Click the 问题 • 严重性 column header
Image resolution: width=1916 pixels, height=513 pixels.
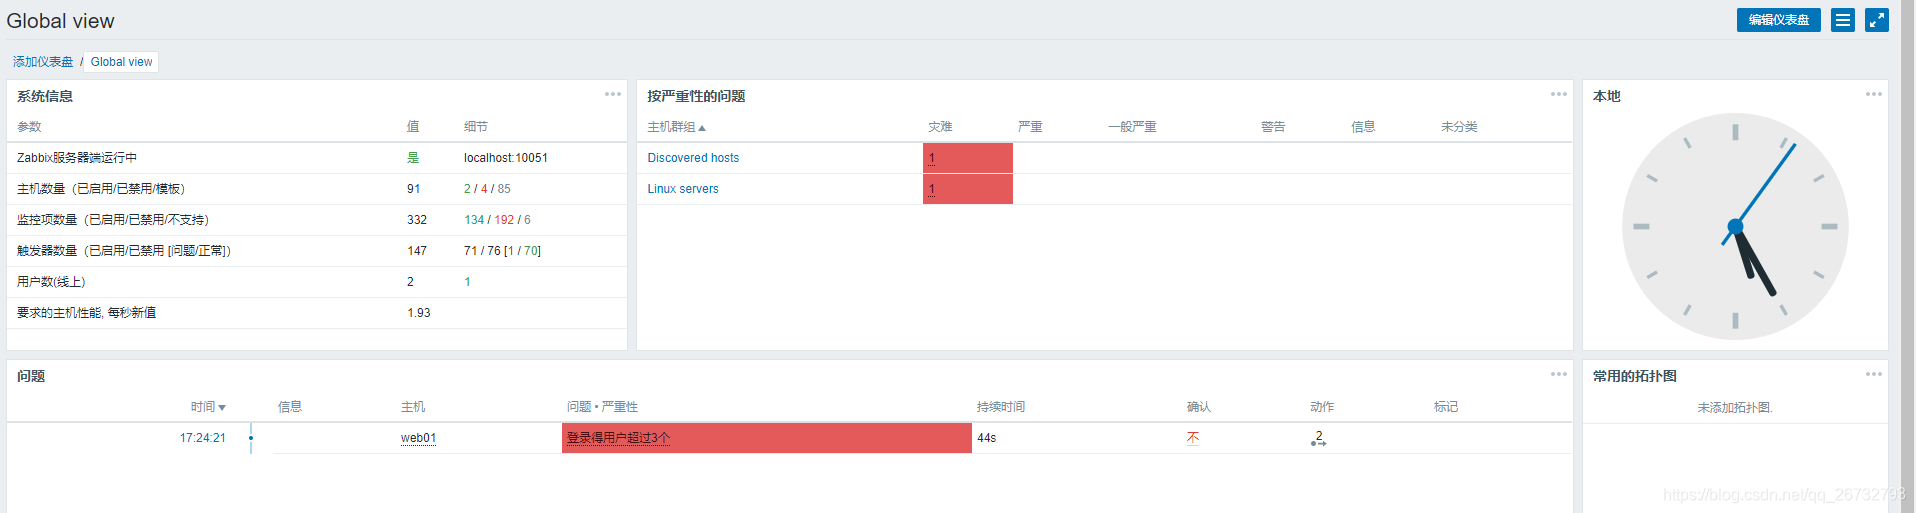(x=602, y=407)
